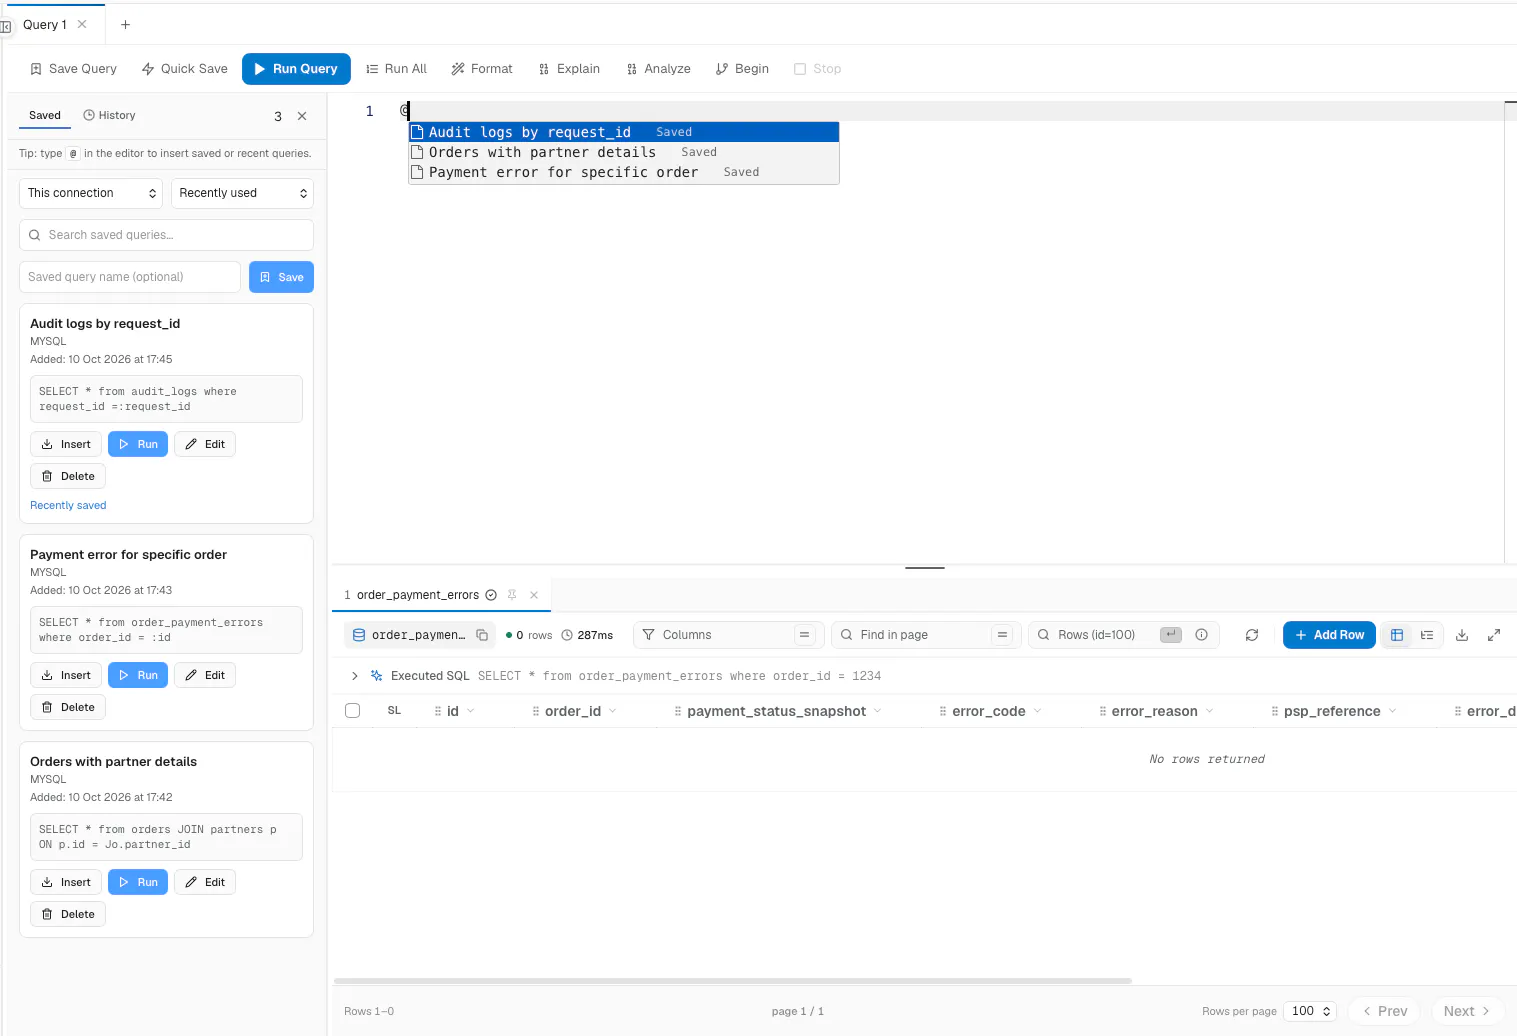The height and width of the screenshot is (1036, 1517).
Task: Expand the Executed SQL section
Action: [354, 676]
